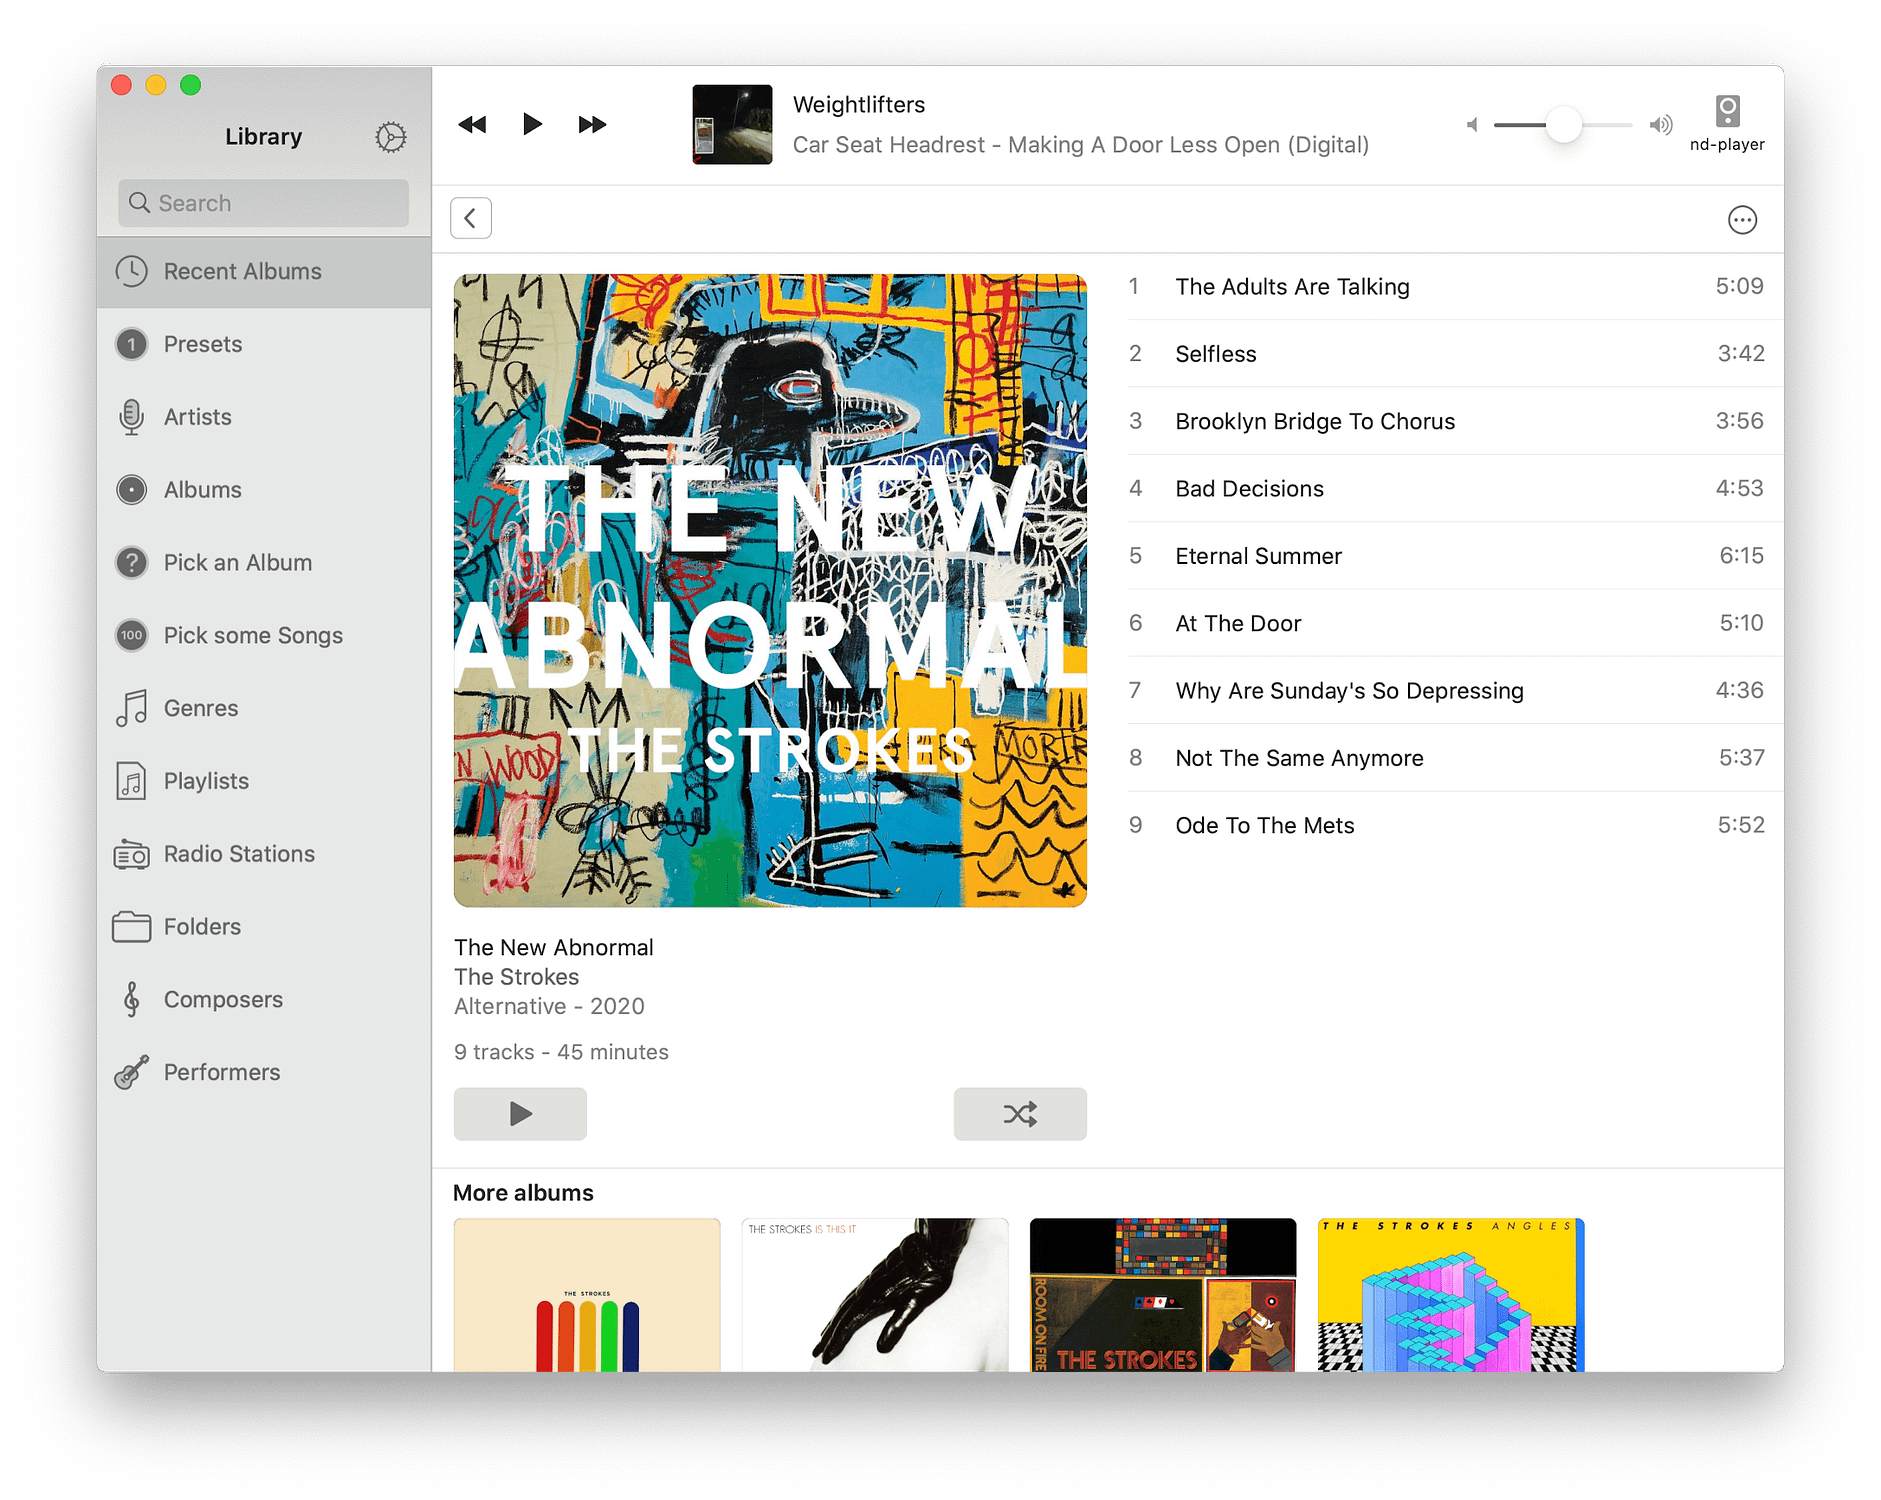Select the Selfless track row
1881x1500 pixels.
[1455, 354]
